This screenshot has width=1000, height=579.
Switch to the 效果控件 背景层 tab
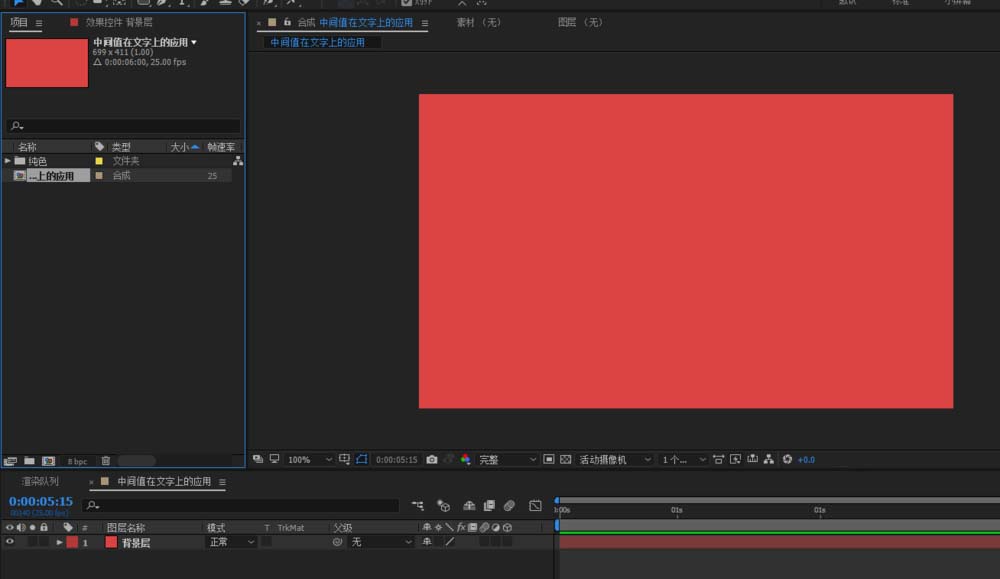118,22
